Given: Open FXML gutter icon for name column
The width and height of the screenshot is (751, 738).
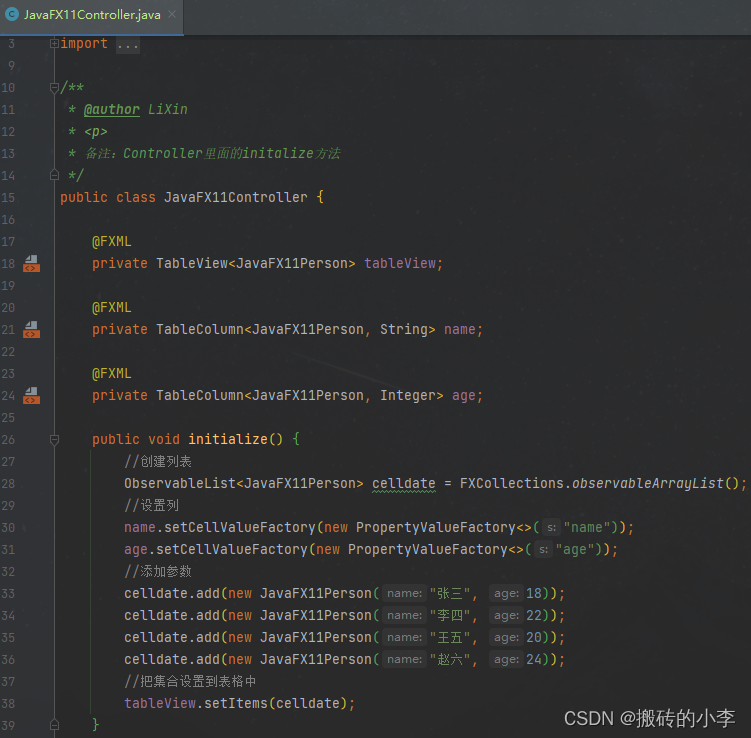Looking at the screenshot, I should tap(32, 329).
